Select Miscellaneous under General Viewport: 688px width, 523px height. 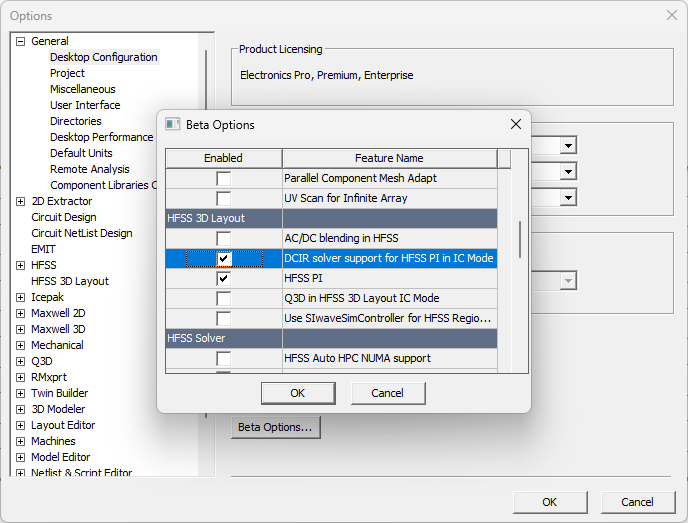[x=82, y=89]
